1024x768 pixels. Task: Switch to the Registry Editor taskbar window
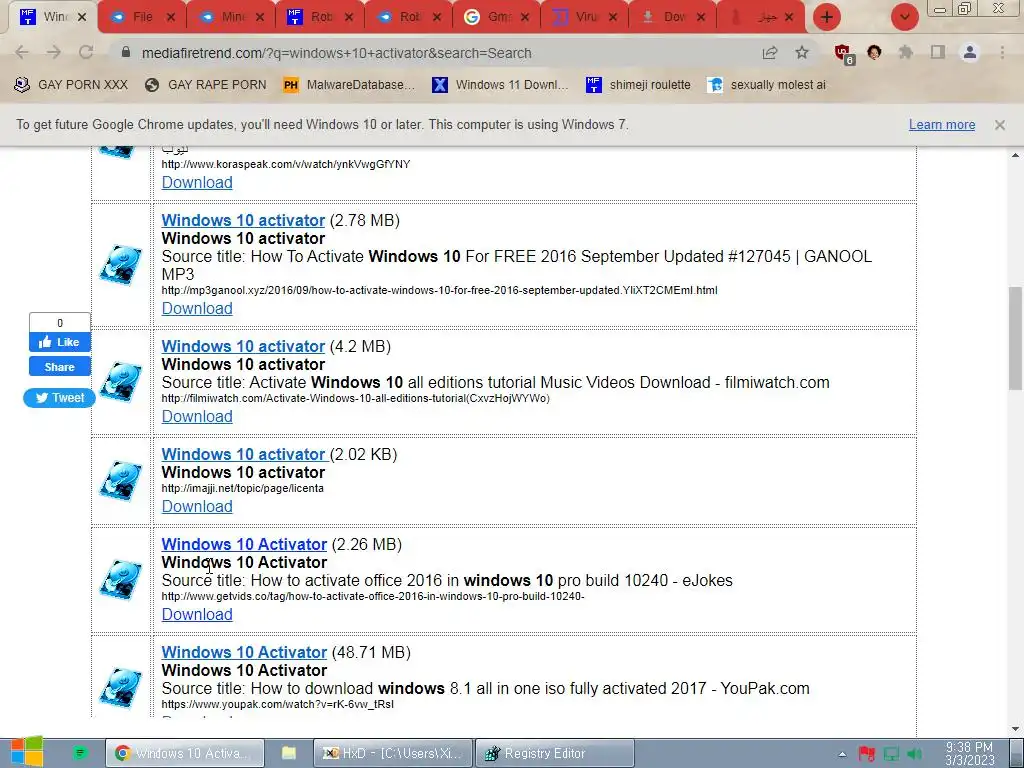(554, 754)
